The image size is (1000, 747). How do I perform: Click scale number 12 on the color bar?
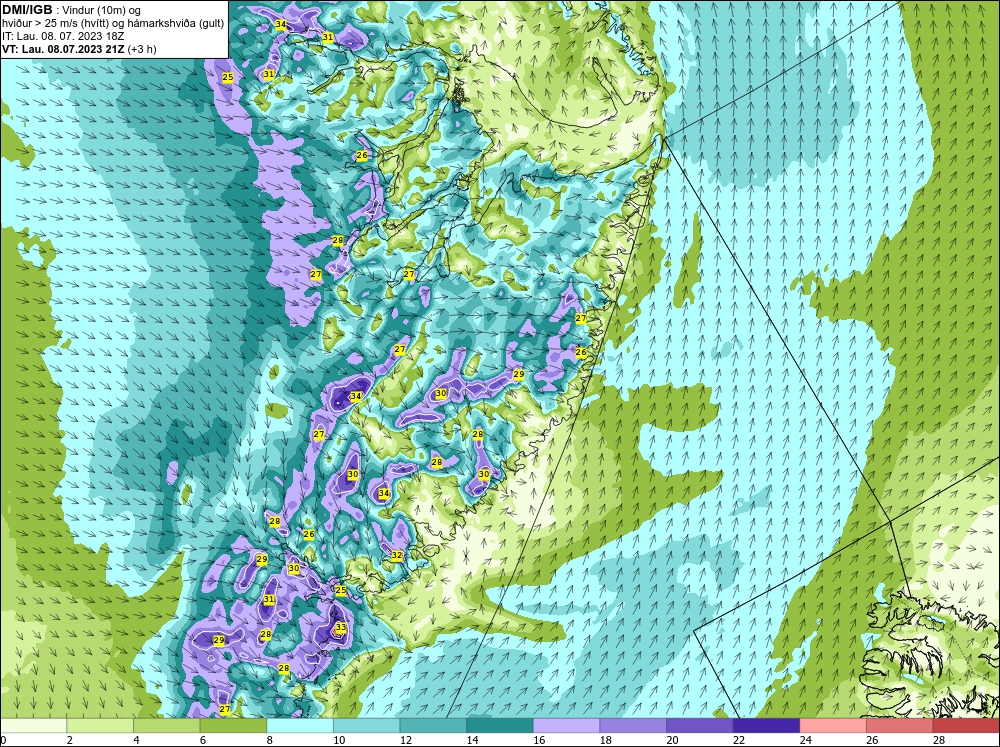pyautogui.click(x=406, y=740)
